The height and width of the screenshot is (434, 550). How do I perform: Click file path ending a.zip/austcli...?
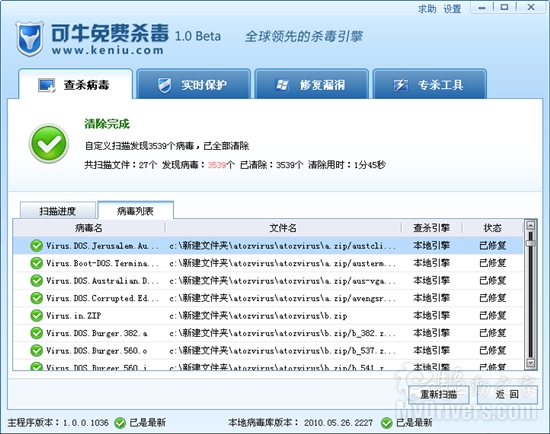click(282, 246)
